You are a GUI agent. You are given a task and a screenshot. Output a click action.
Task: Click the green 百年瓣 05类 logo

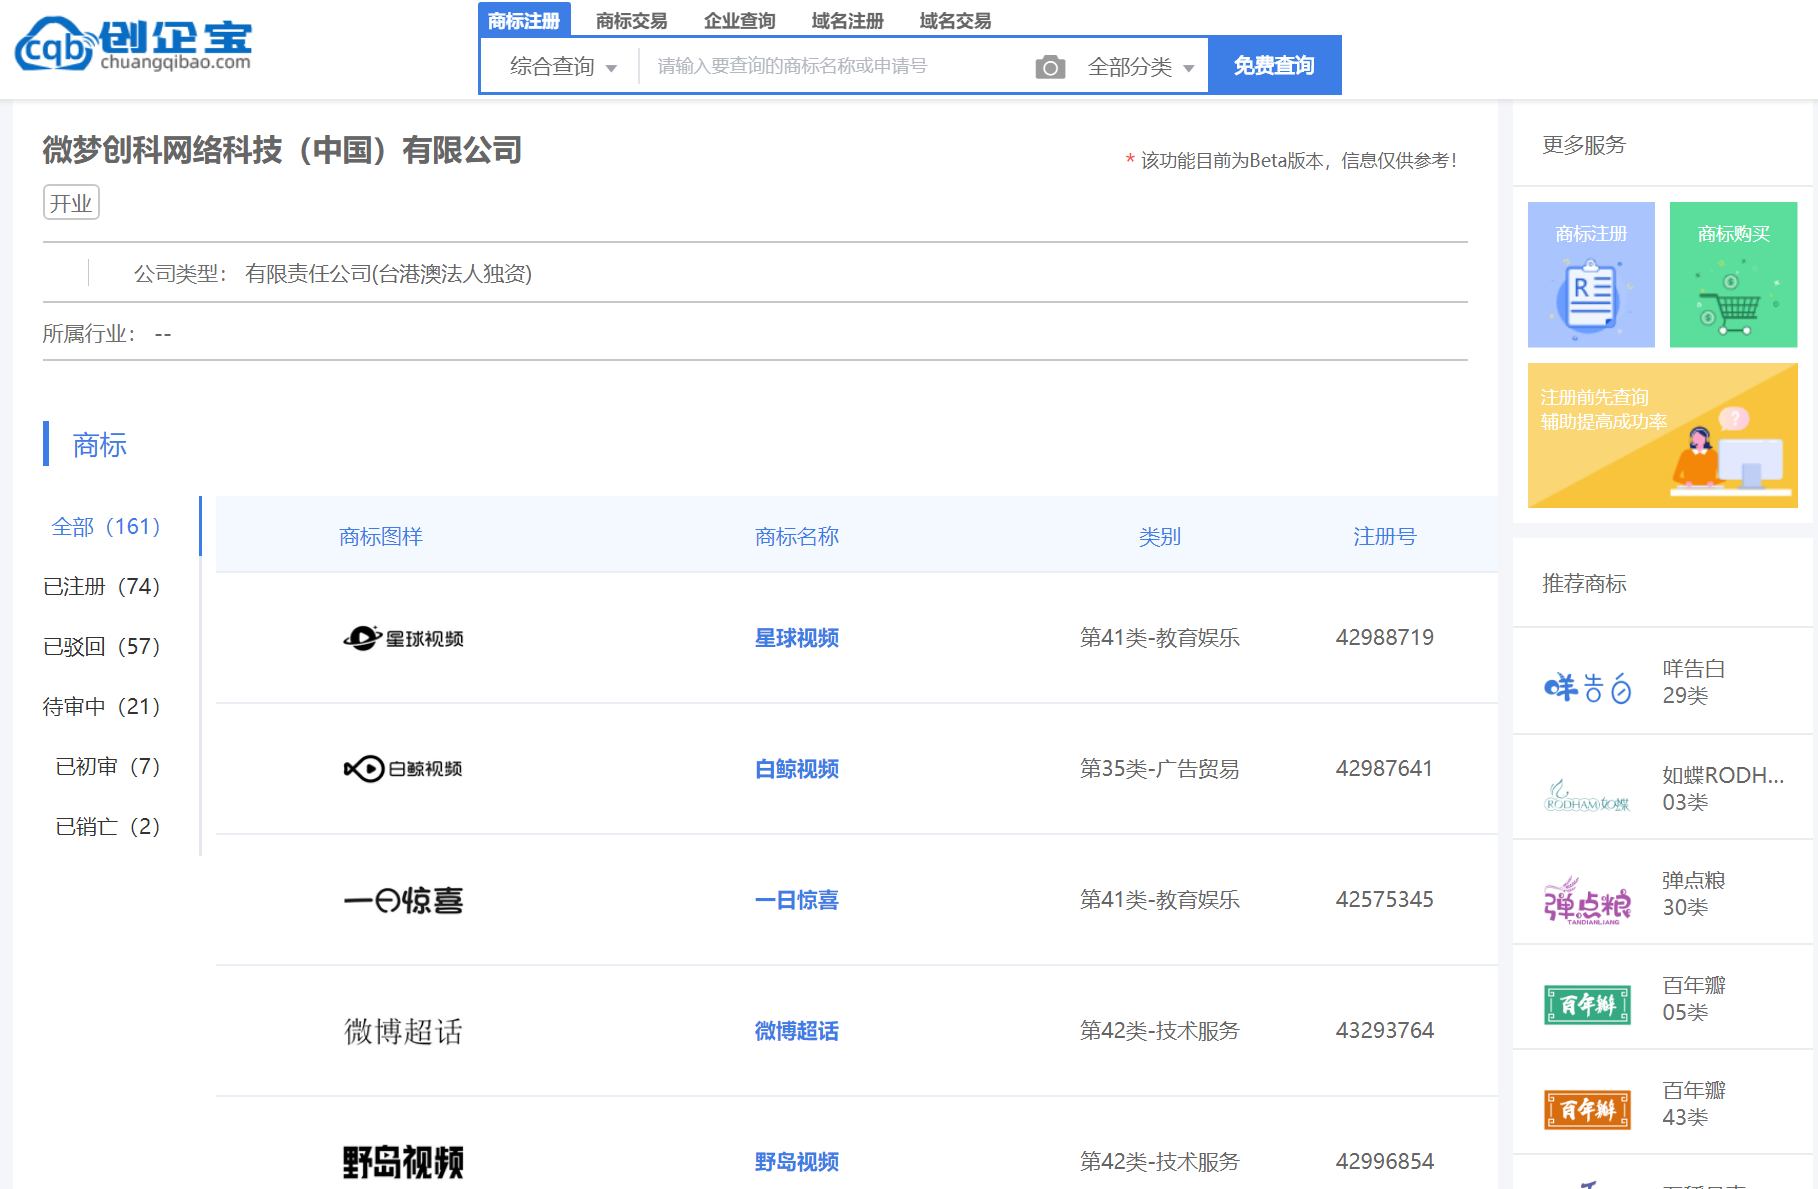1587,1004
